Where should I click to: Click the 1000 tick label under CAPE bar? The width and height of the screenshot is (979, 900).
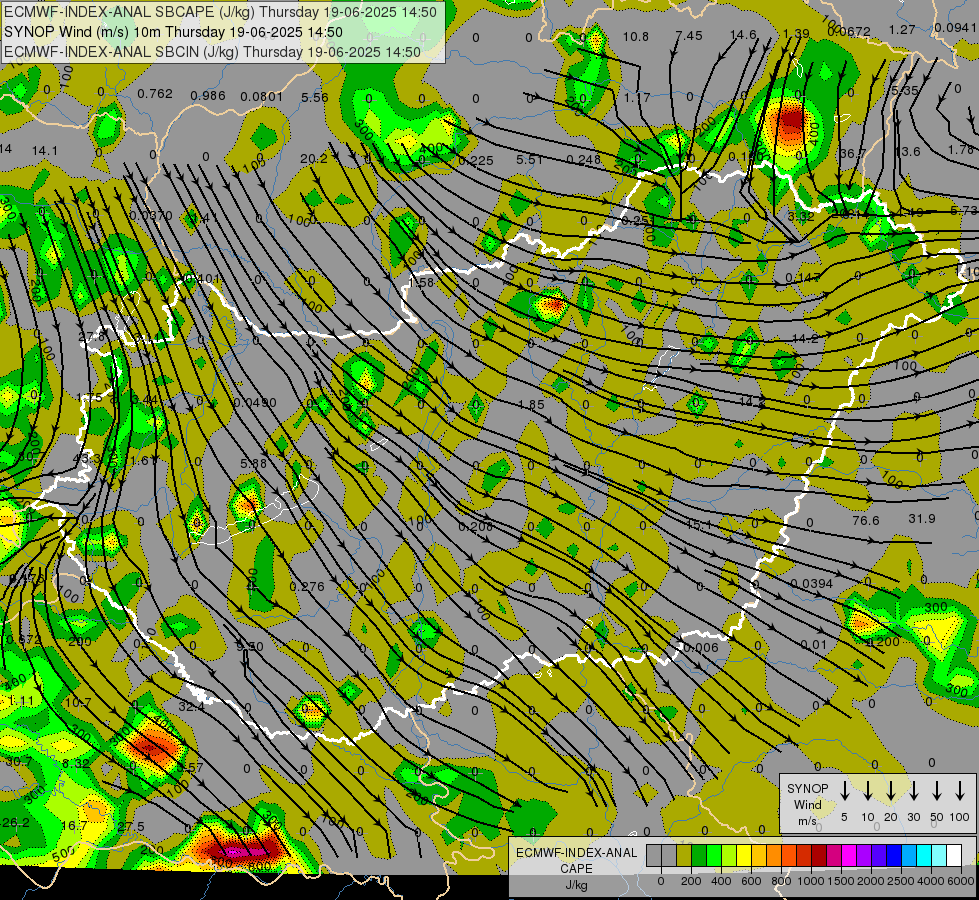(x=811, y=881)
